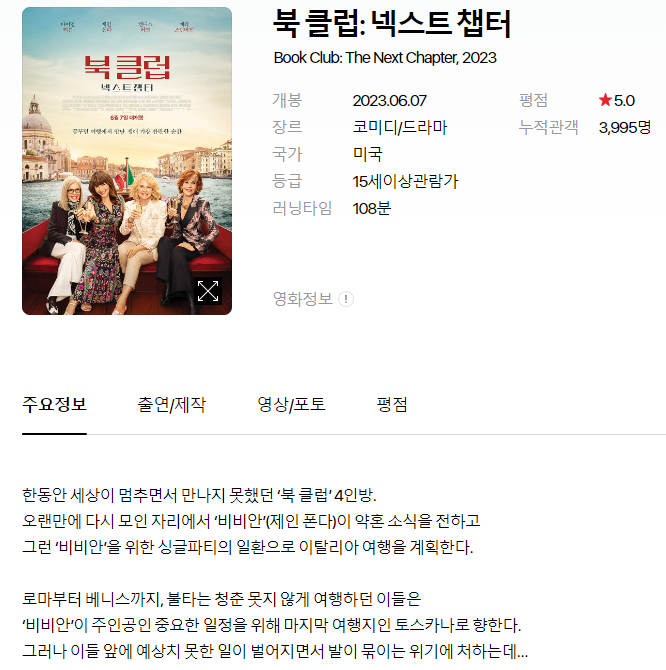666x670 pixels.
Task: Click the 북 클럽: 넥스트 챕터 title
Action: [x=391, y=24]
